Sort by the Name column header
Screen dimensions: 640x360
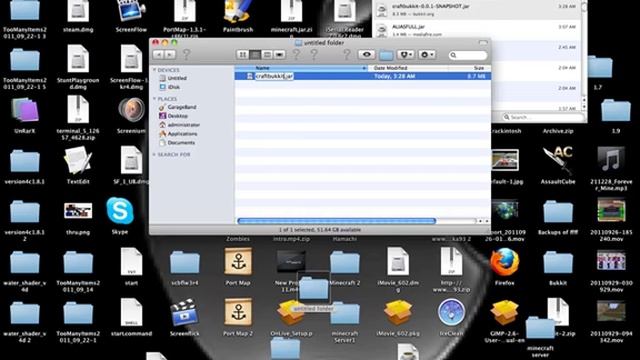click(301, 68)
